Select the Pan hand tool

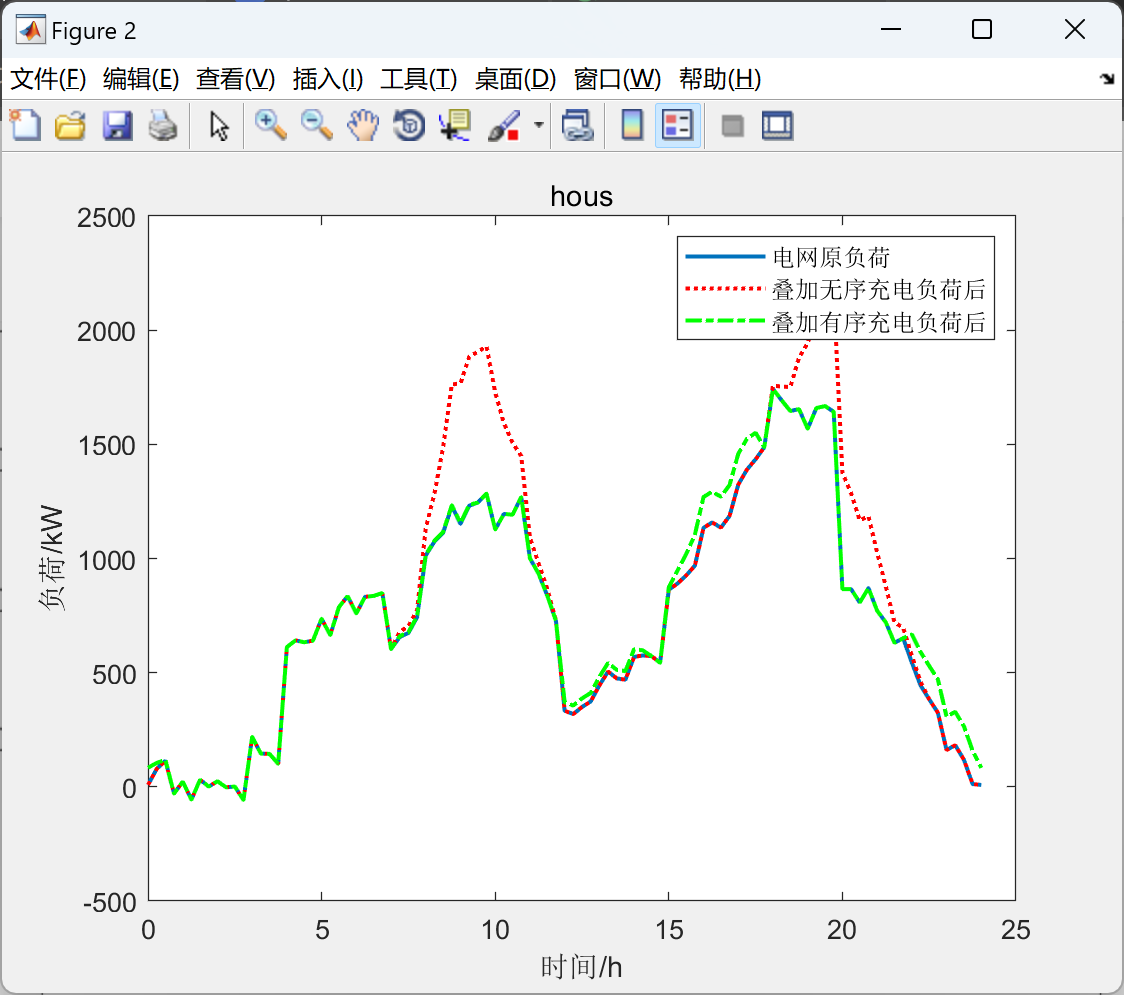pyautogui.click(x=363, y=125)
